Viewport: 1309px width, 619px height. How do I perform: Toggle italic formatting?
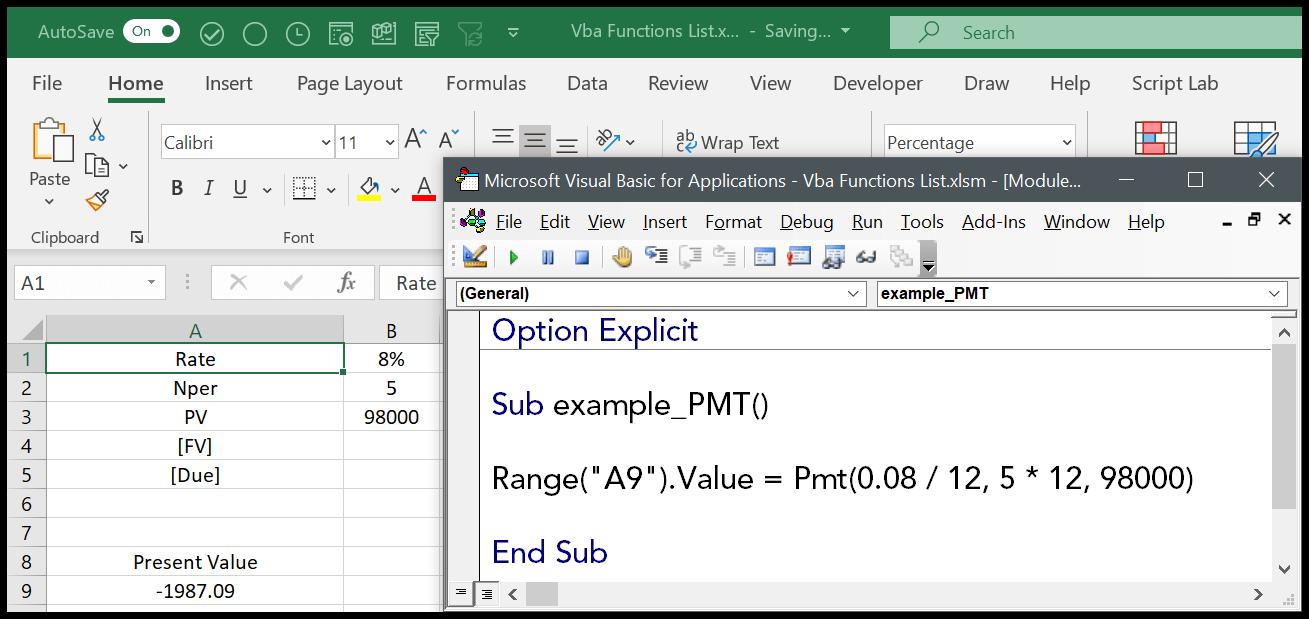click(210, 187)
